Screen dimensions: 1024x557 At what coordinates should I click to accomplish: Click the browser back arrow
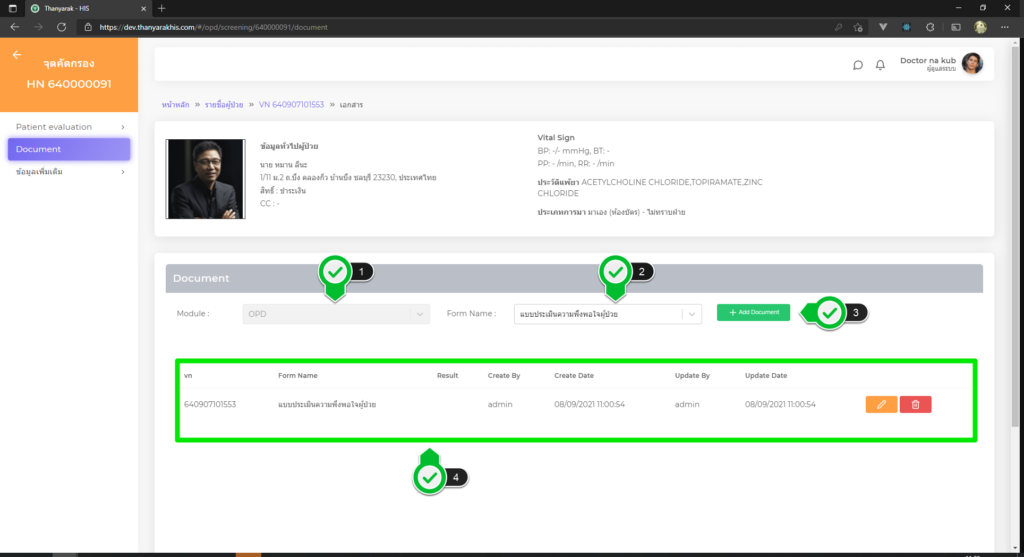14,27
